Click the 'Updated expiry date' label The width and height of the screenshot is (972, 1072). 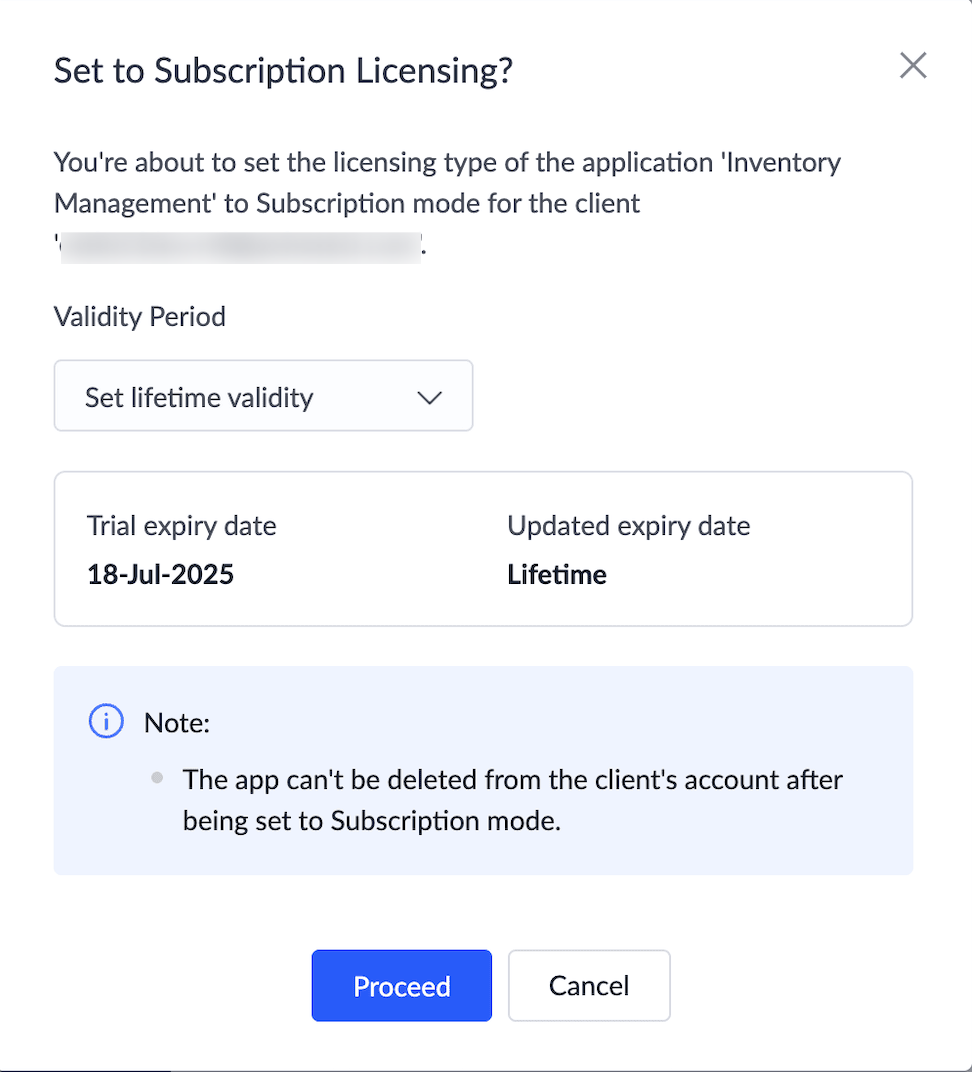tap(629, 526)
